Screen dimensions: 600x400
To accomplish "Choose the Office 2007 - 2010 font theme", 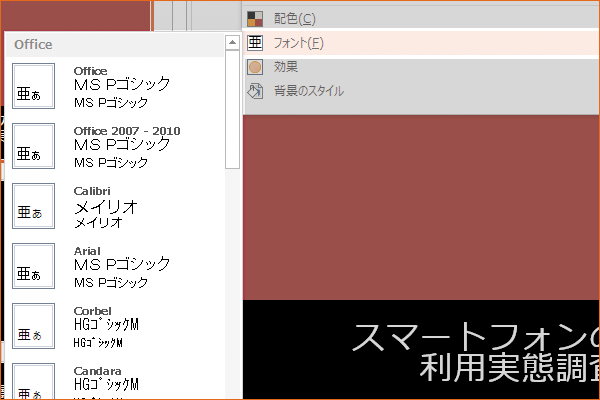I will point(115,146).
